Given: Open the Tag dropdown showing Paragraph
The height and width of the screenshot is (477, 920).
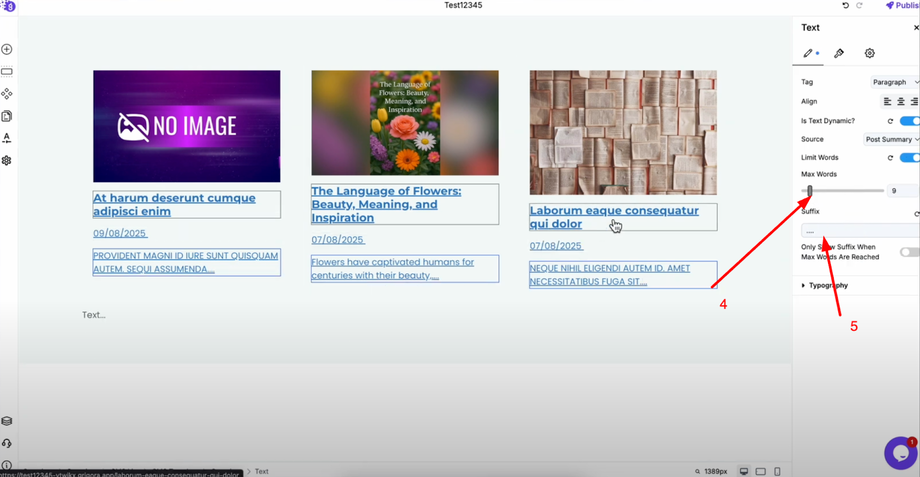Looking at the screenshot, I should [895, 82].
